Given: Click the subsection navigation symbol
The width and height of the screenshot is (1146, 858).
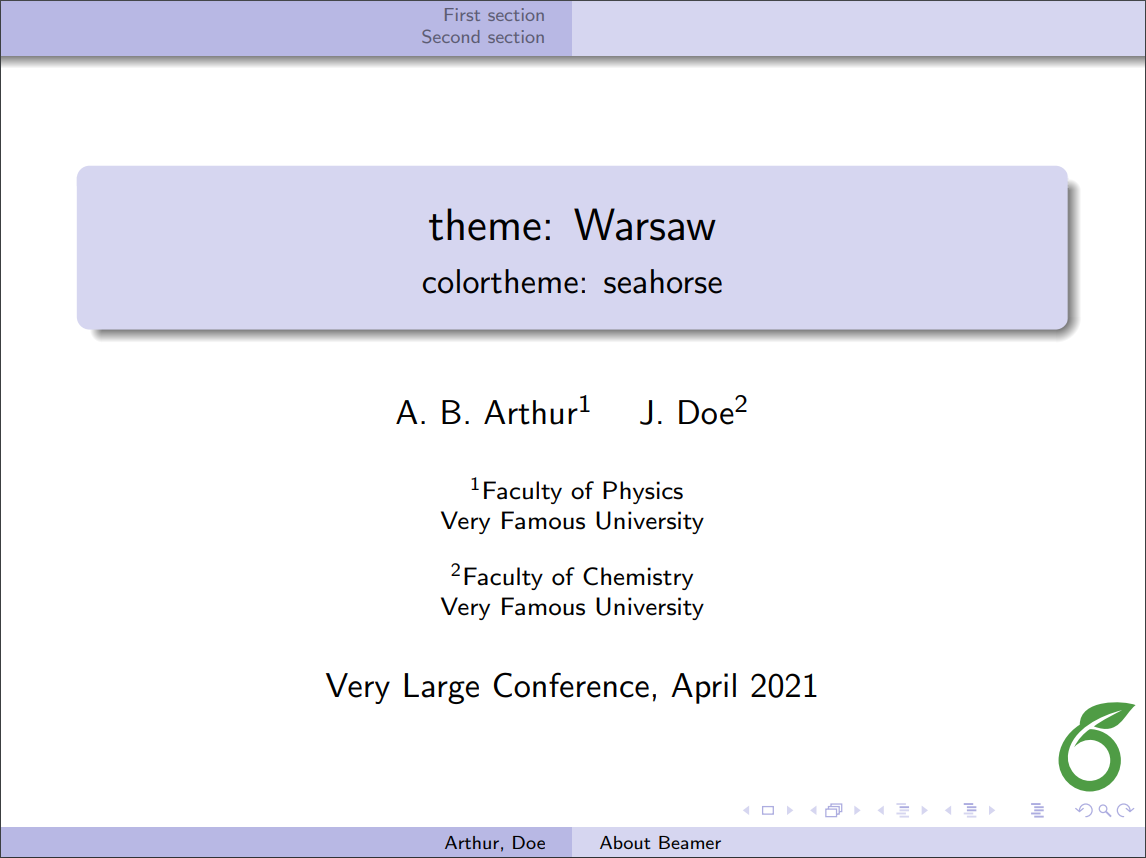Looking at the screenshot, I should click(x=903, y=810).
